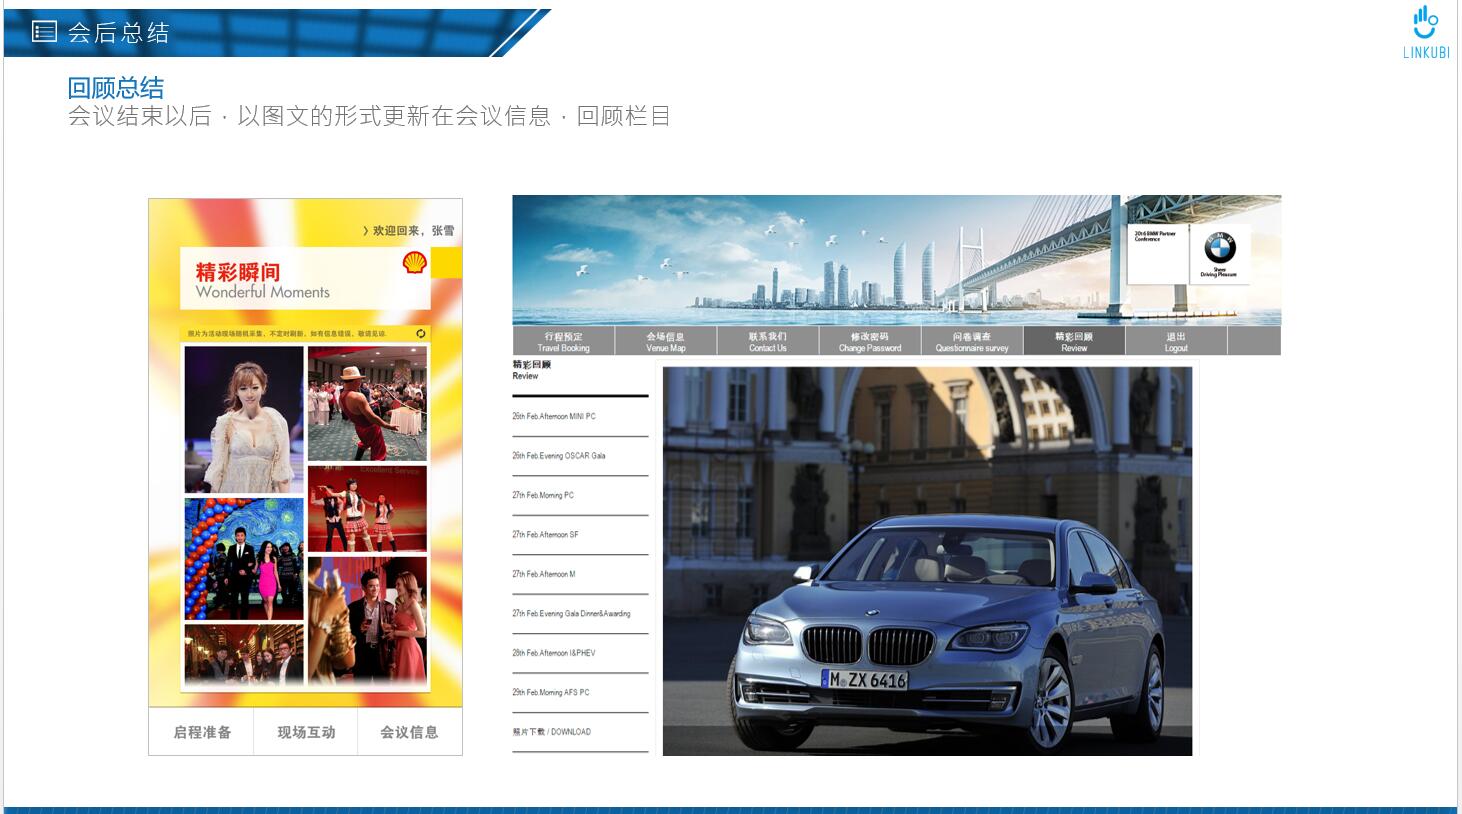Open the 现场互动 tab in the mobile app

(x=306, y=732)
